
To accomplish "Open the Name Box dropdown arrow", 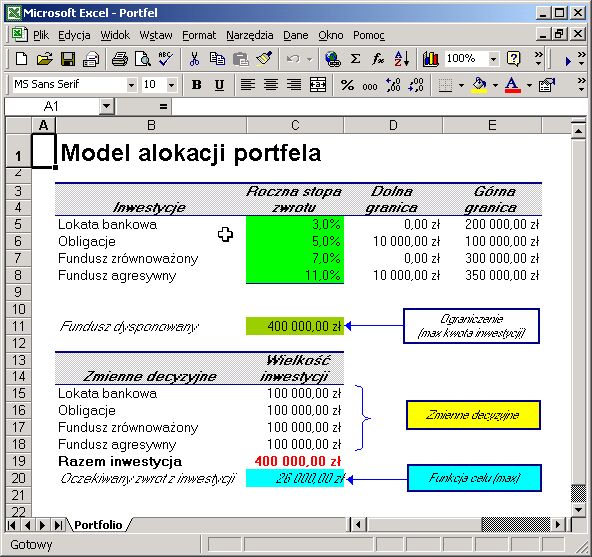I will [106, 106].
